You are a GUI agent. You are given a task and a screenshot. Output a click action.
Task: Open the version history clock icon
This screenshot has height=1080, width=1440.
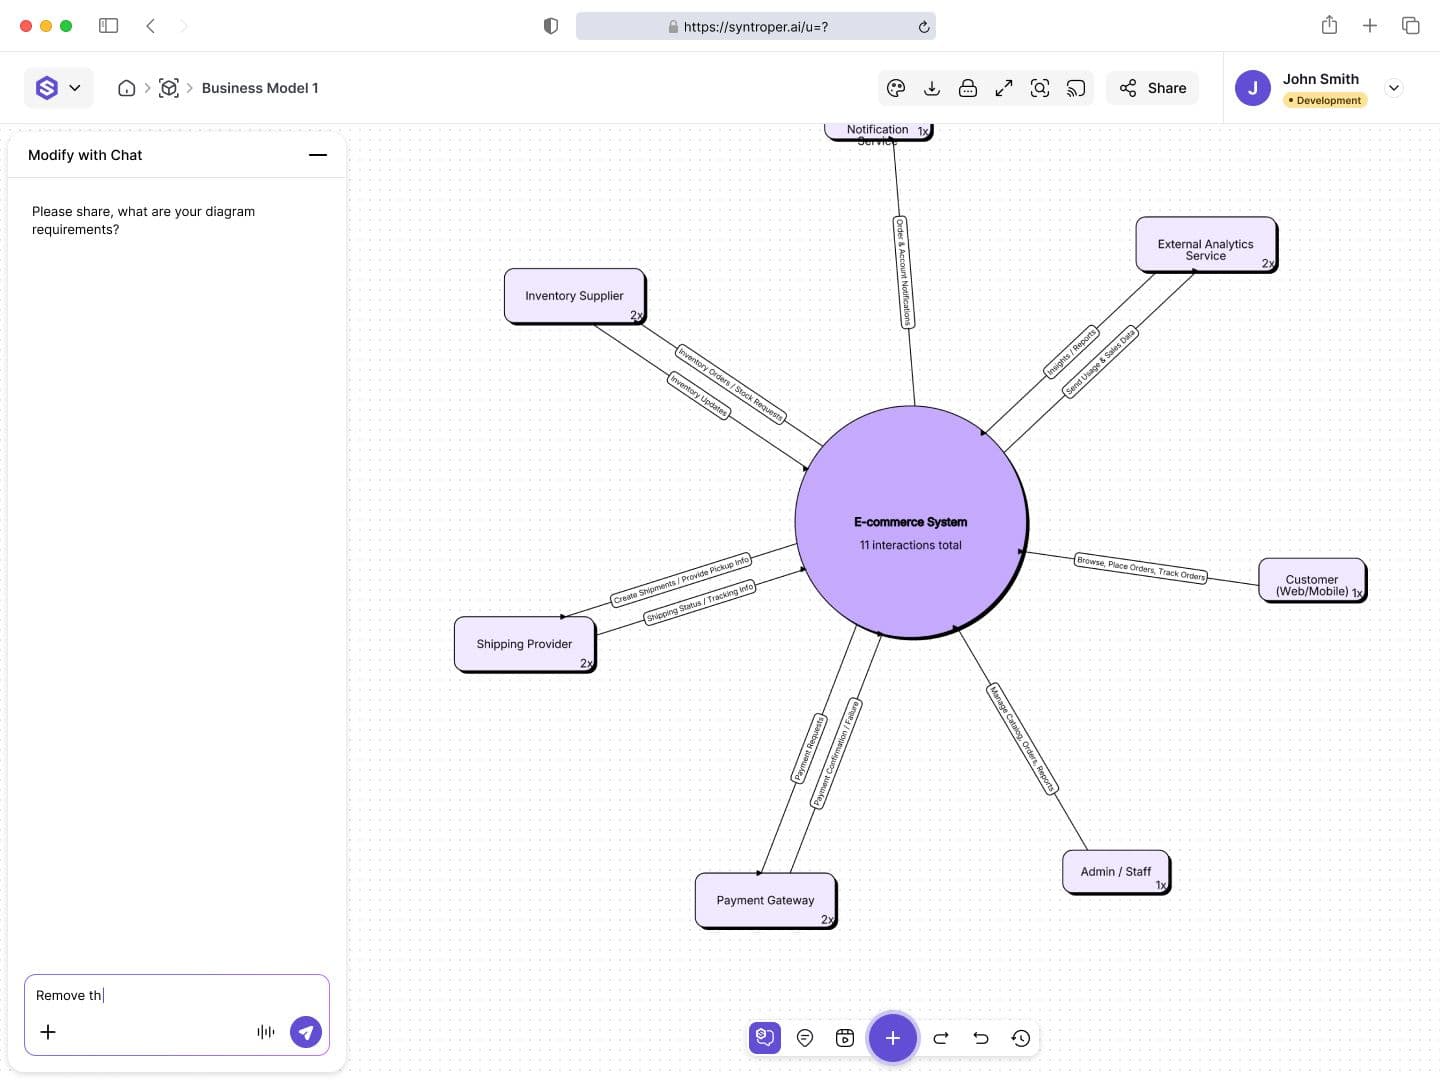click(1021, 1038)
